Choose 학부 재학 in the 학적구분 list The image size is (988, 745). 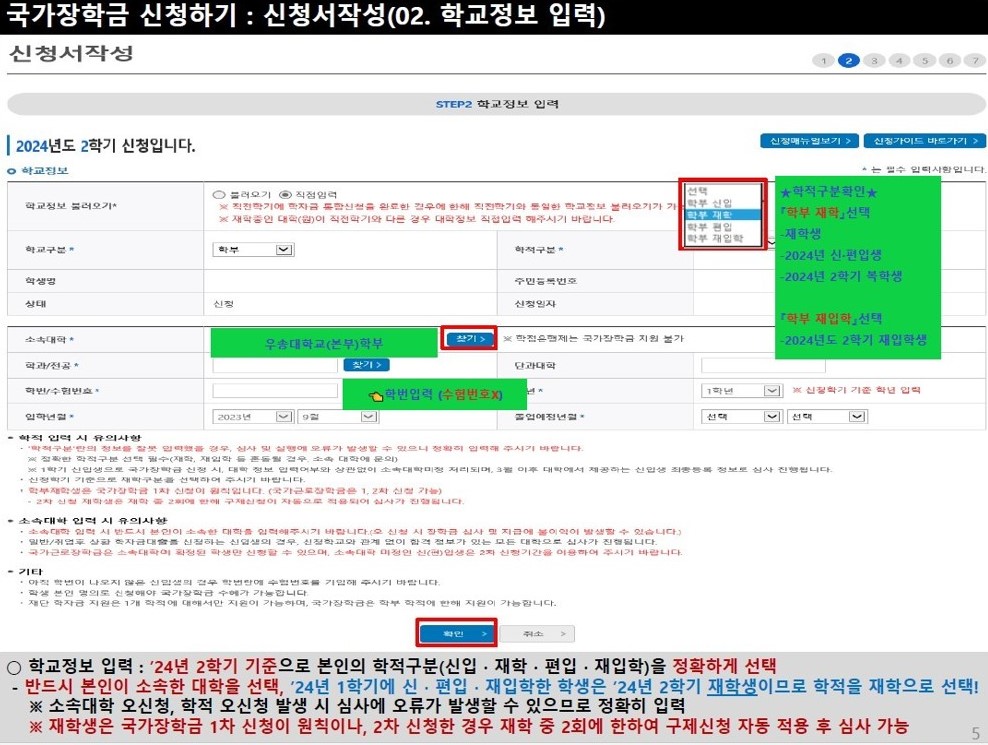[x=723, y=214]
